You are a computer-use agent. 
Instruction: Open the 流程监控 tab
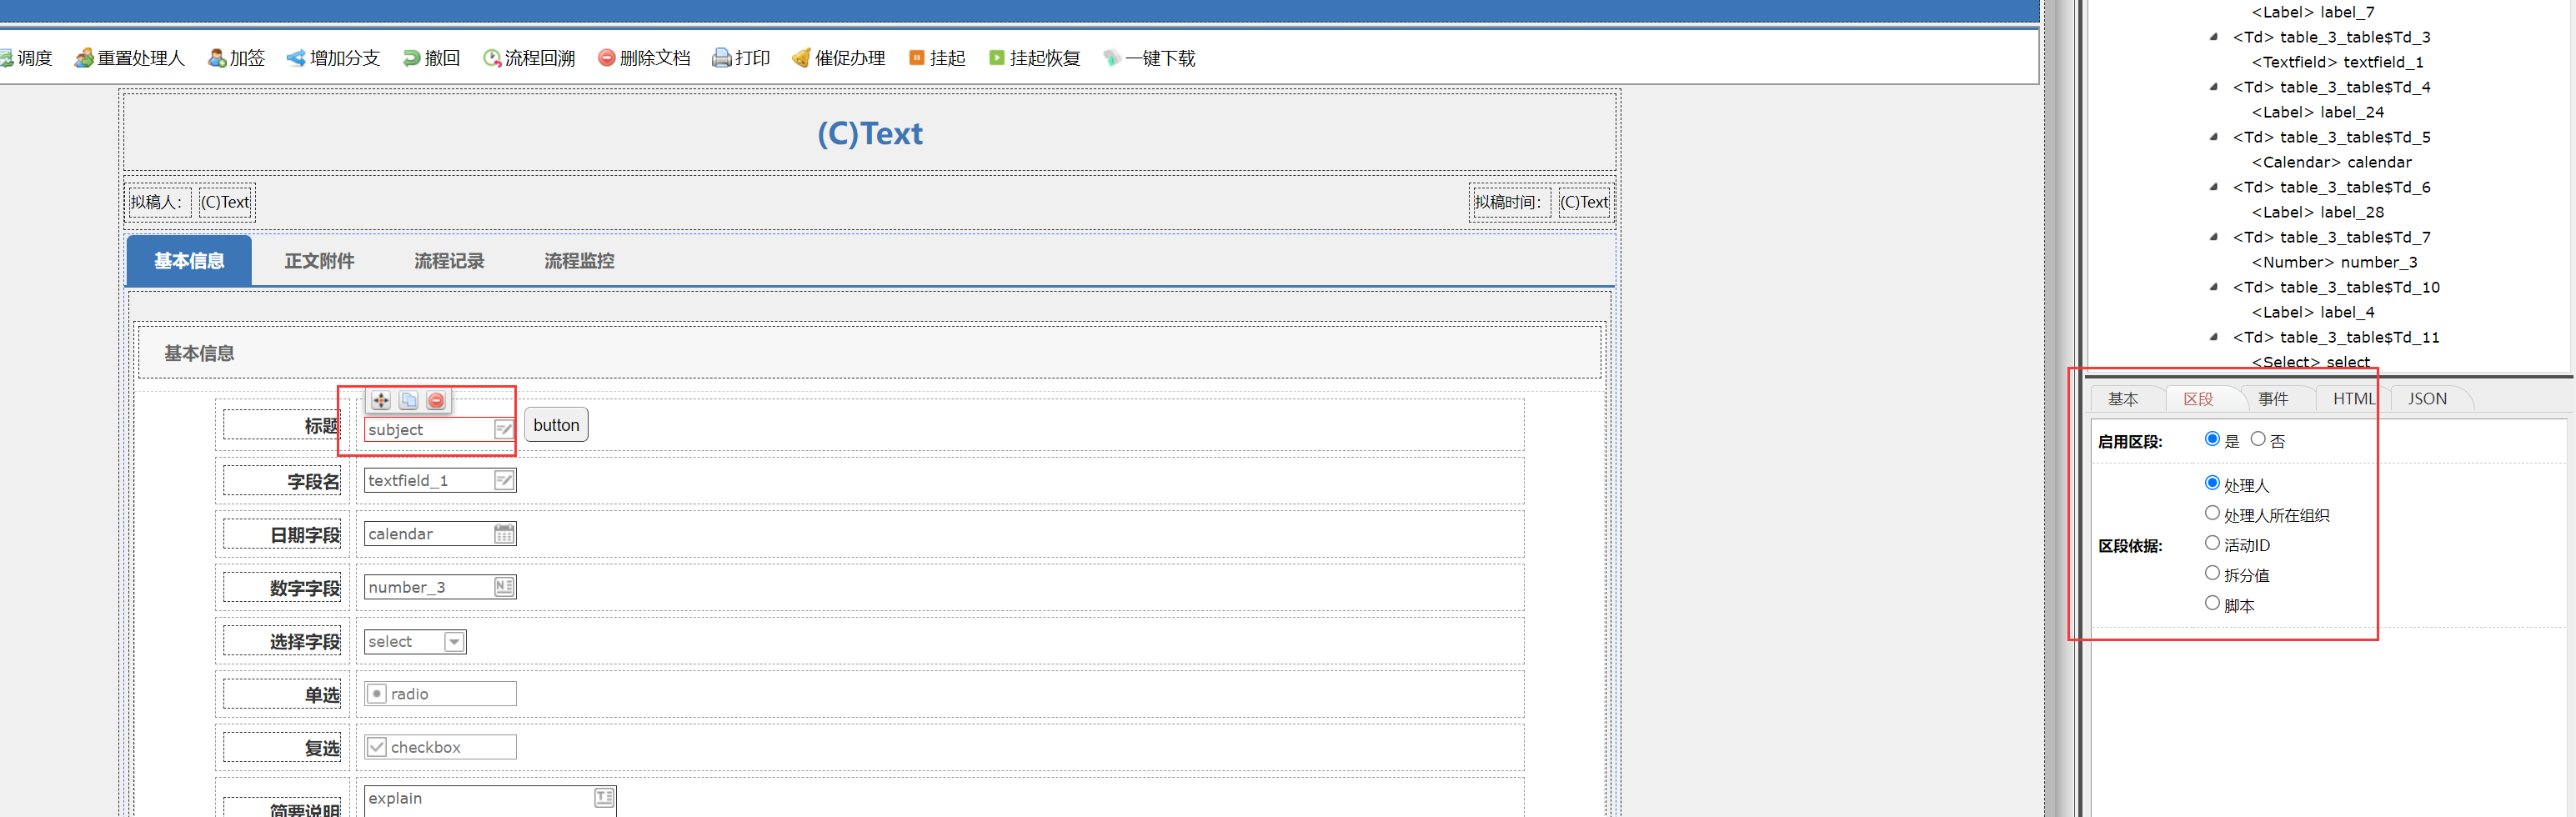(579, 261)
